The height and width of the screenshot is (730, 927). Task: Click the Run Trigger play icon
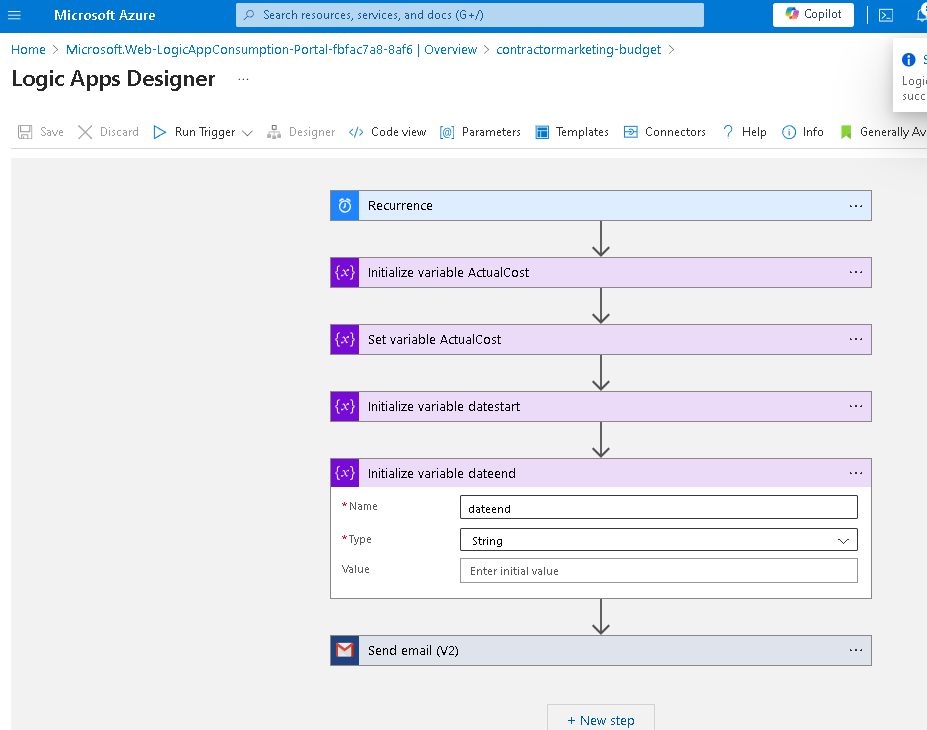pos(160,132)
